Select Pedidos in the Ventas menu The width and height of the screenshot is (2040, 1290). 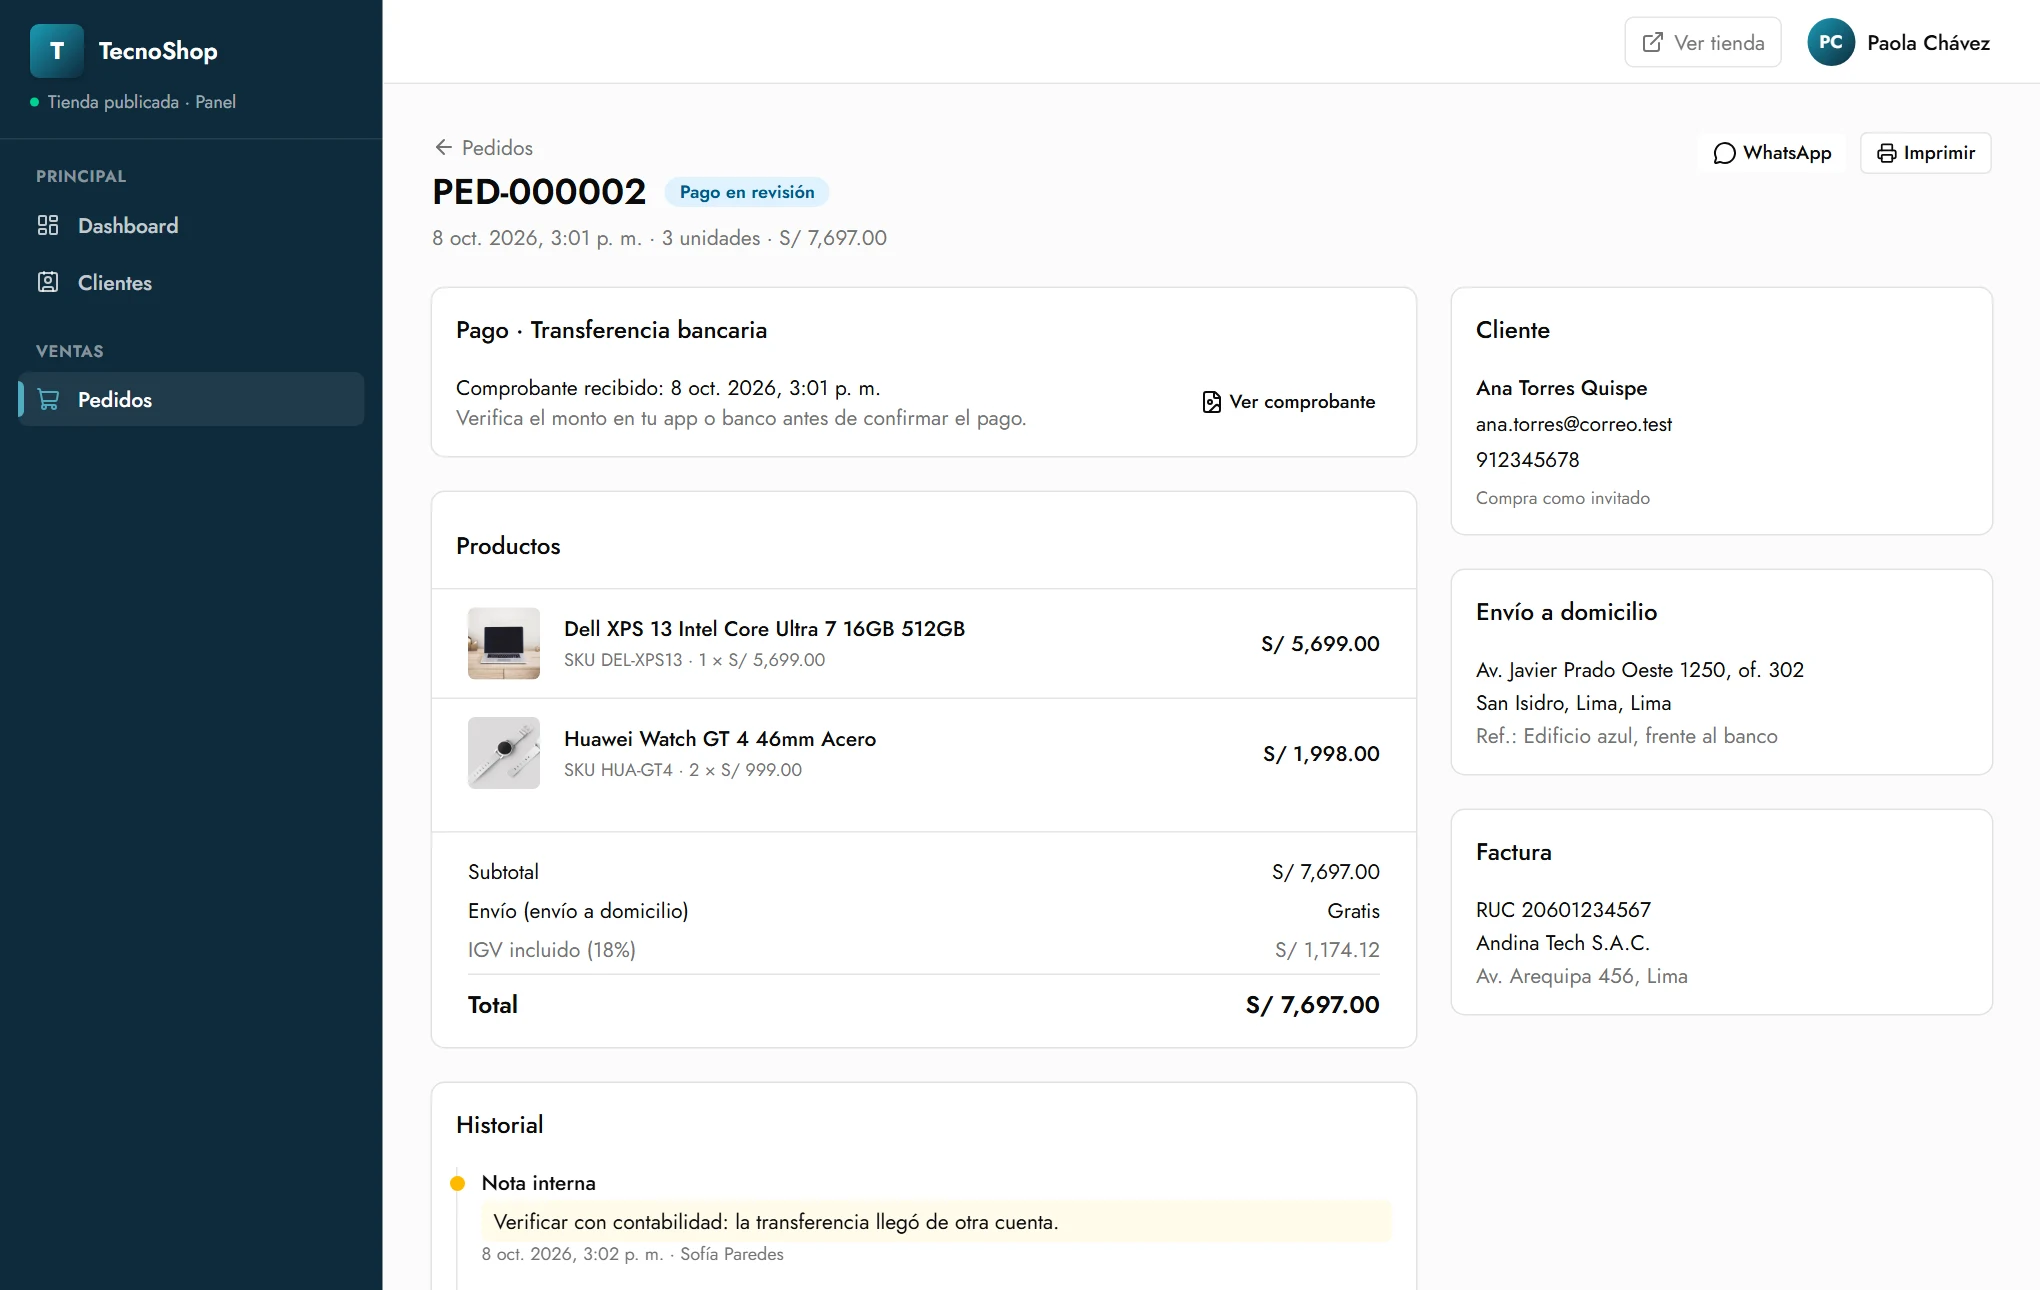191,399
